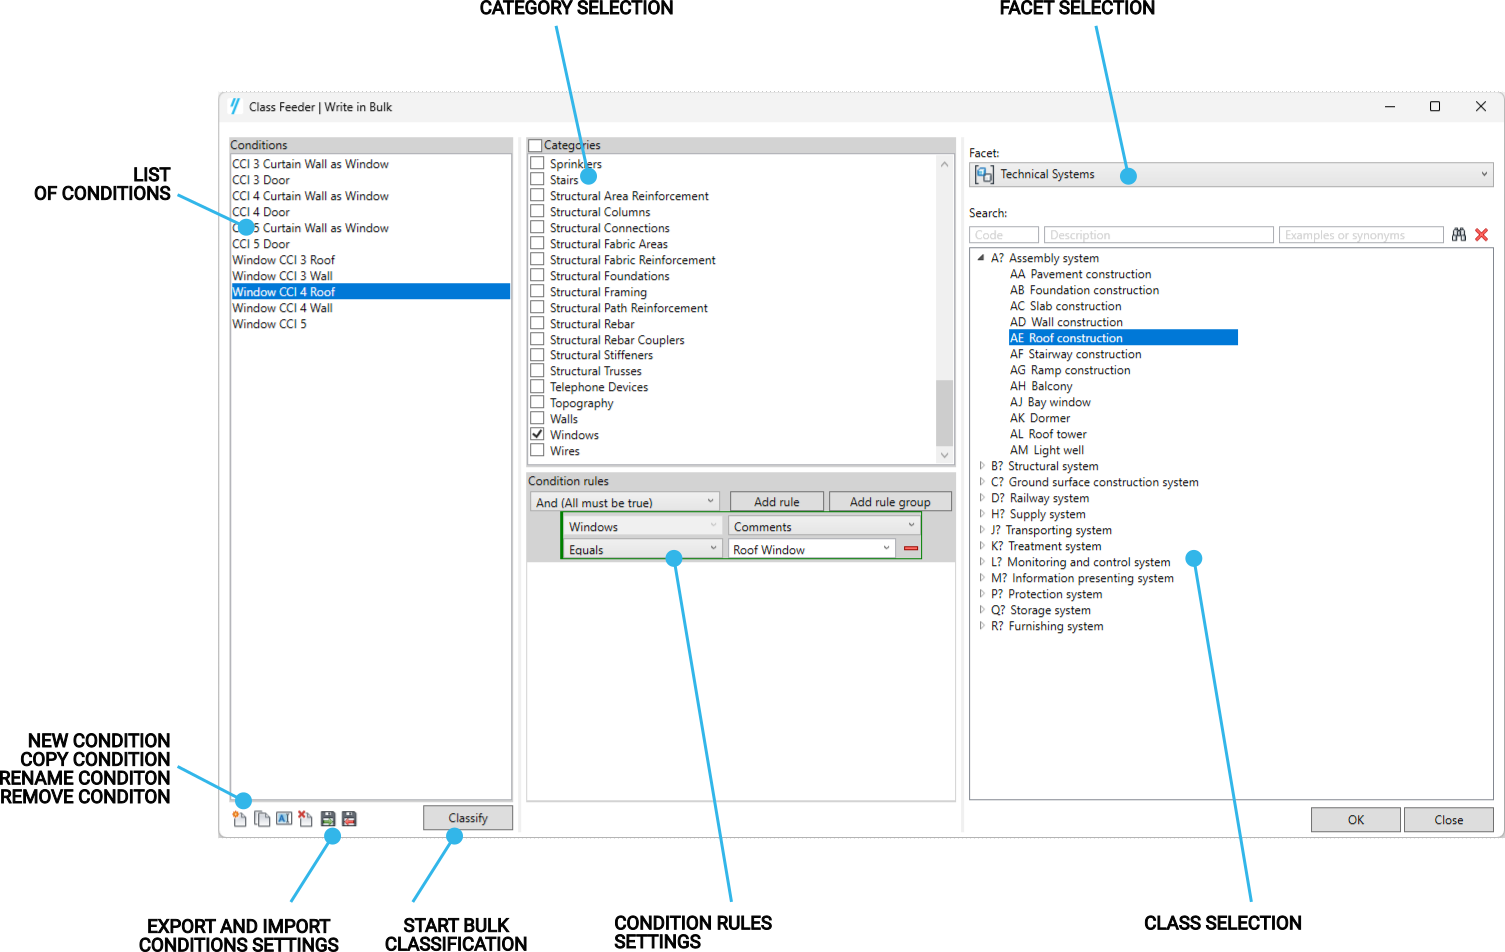Expand the 'J? Transporting system' node

(981, 530)
